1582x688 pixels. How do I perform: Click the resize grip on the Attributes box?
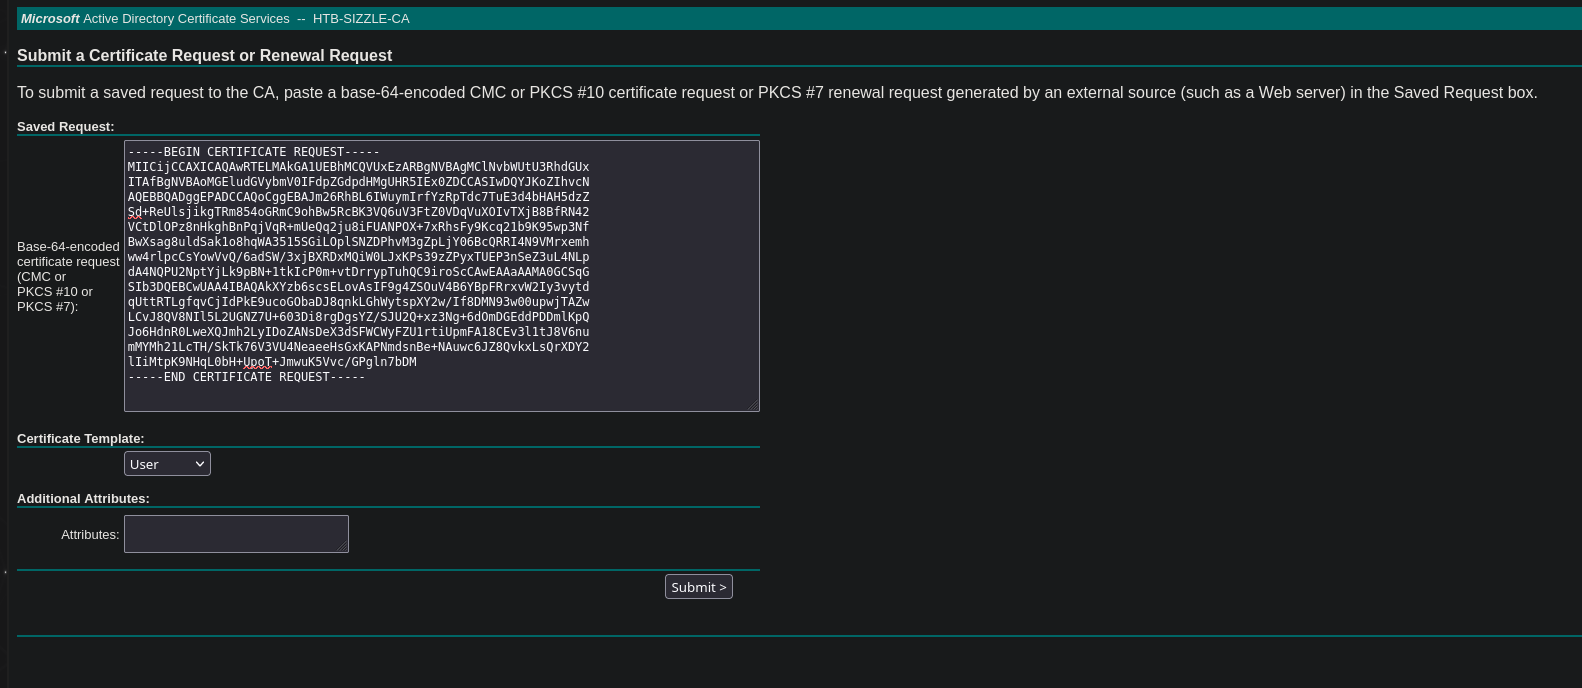click(x=343, y=547)
